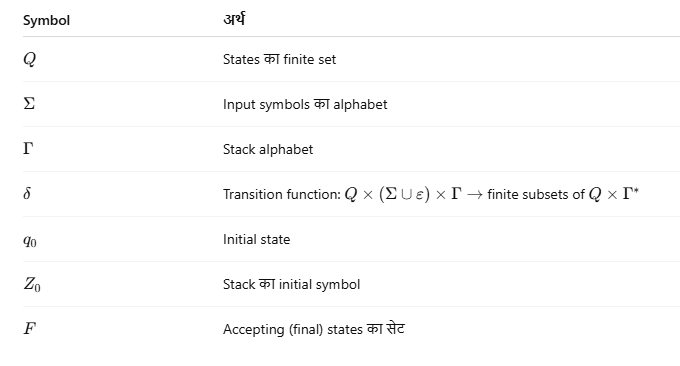
Task: Select the F symbol cell
Action: [29, 329]
